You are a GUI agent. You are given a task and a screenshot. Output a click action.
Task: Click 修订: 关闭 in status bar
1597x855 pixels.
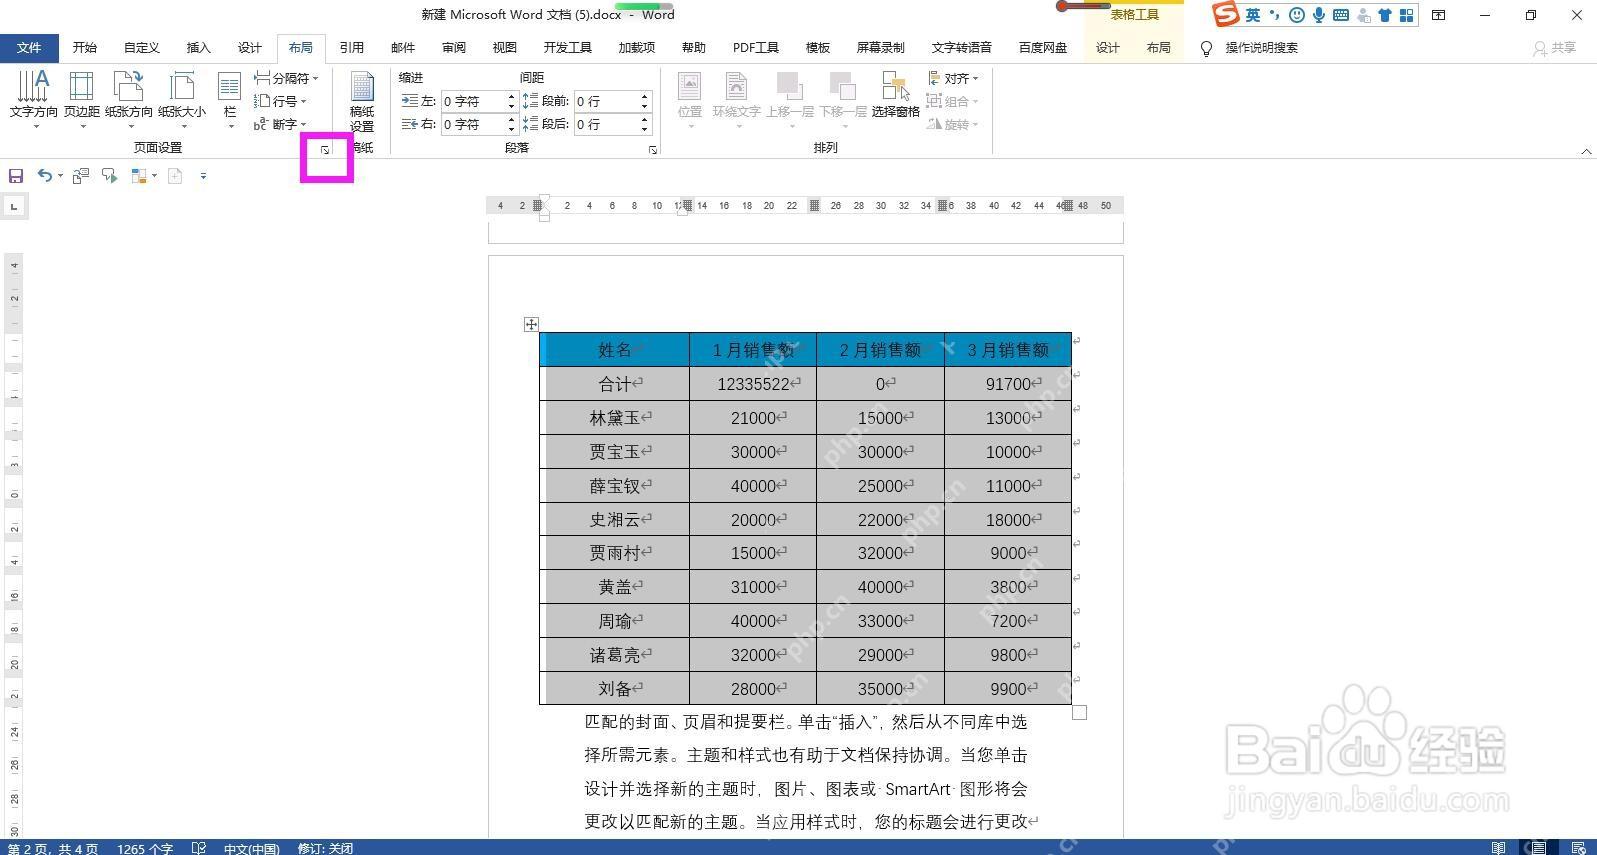[325, 848]
